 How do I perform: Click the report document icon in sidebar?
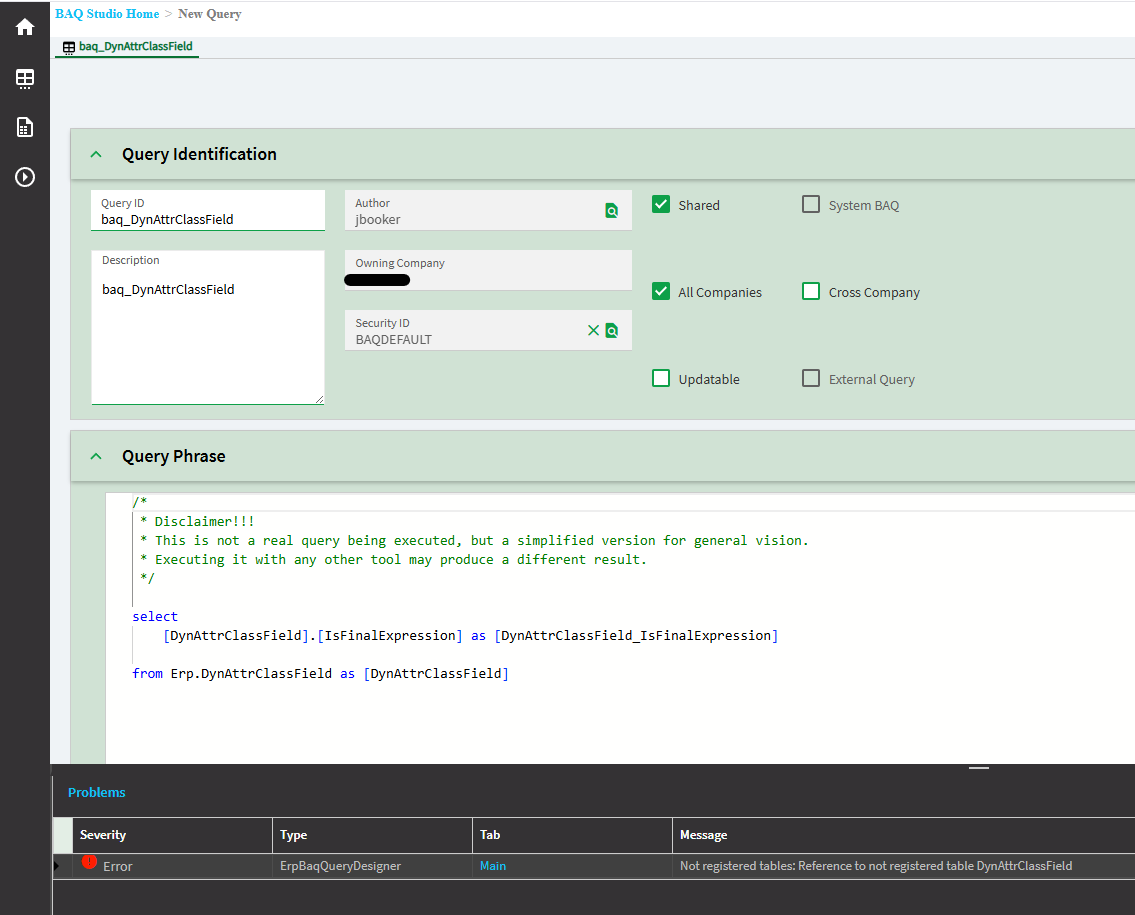click(25, 127)
